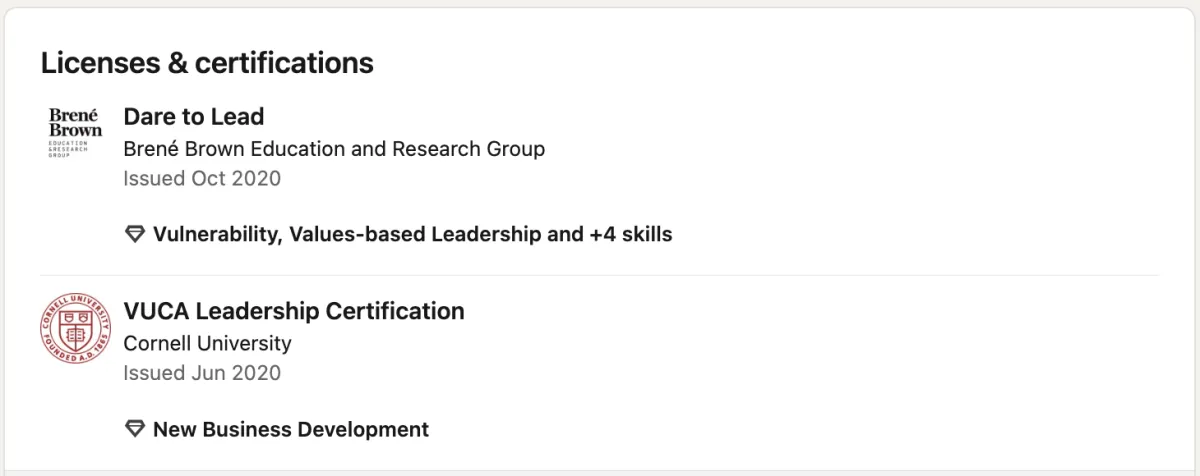Click the Issued Oct 2020 date
This screenshot has width=1200, height=476.
[202, 179]
